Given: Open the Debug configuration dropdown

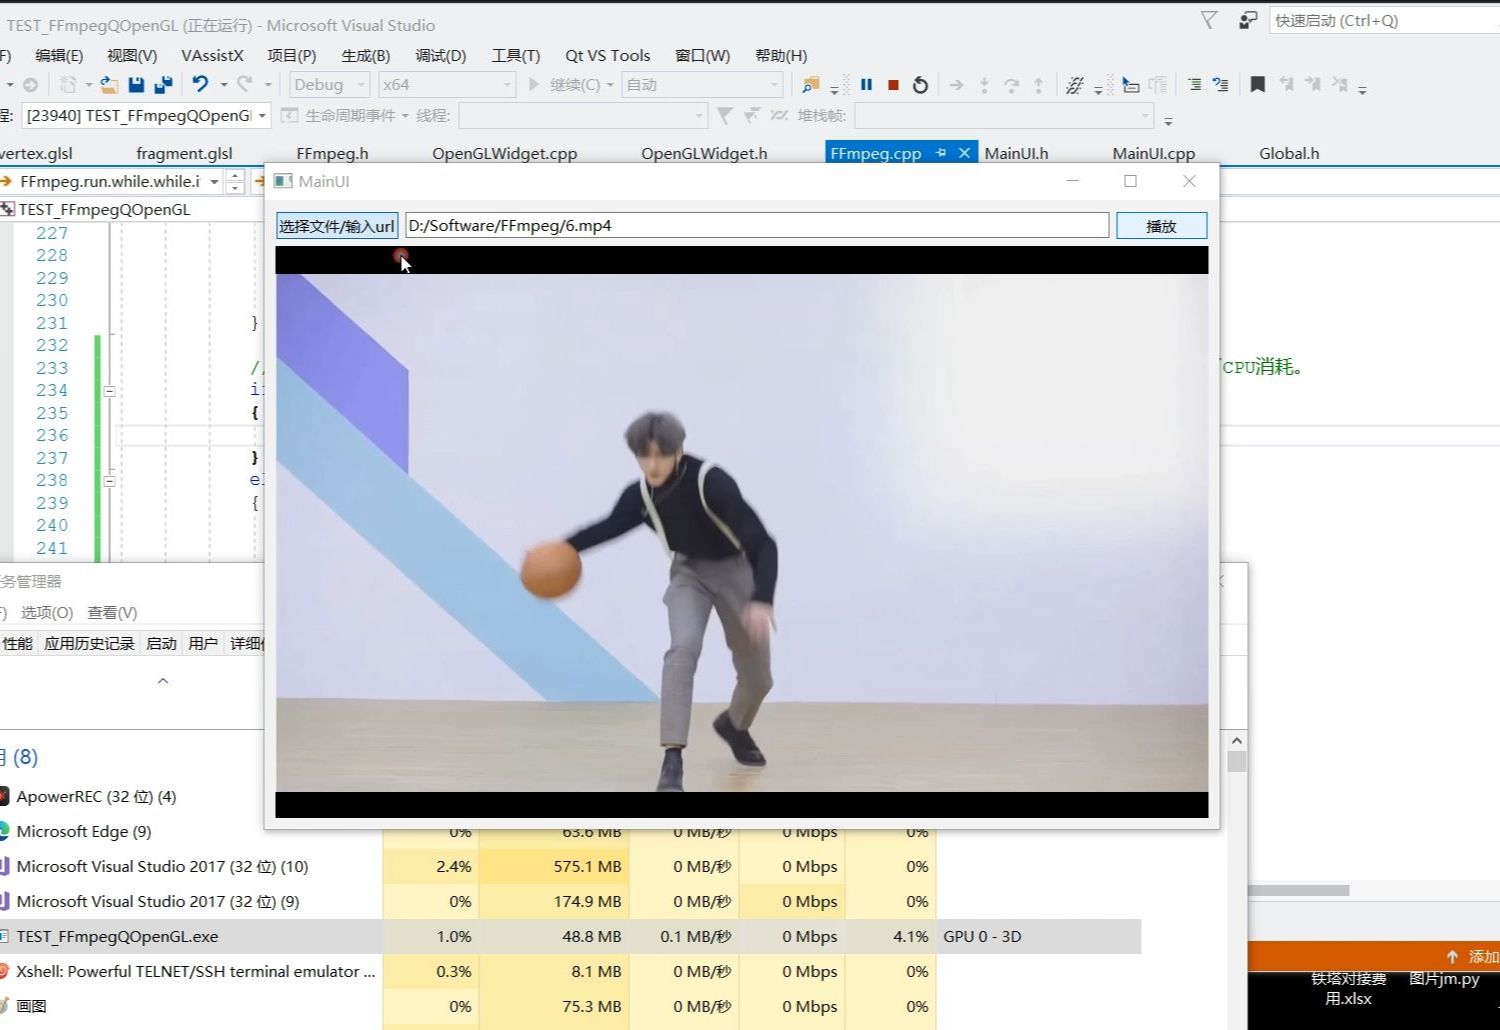Looking at the screenshot, I should (x=363, y=84).
